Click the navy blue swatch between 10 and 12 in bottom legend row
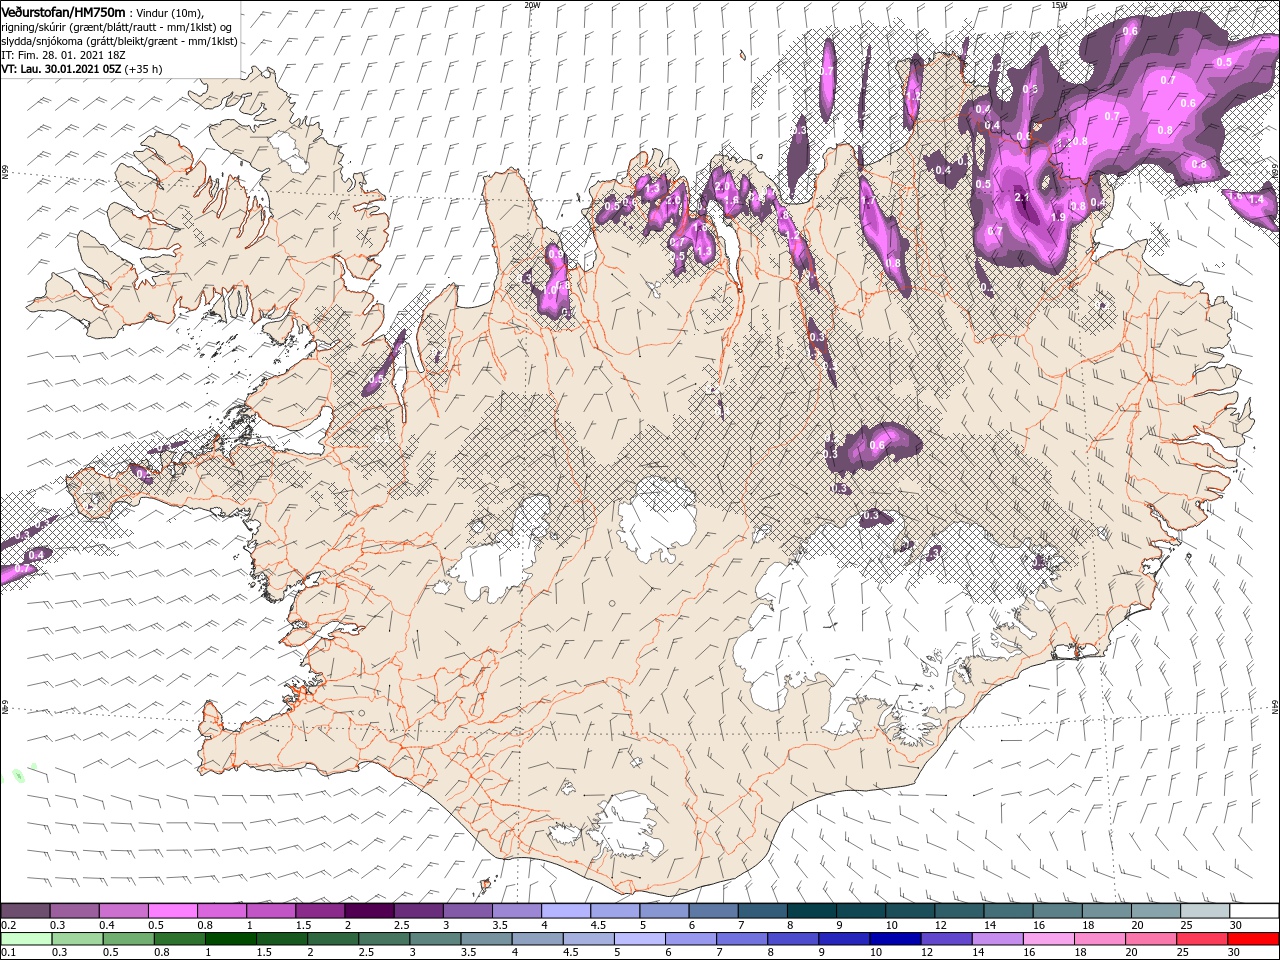The image size is (1280, 960). 896,938
